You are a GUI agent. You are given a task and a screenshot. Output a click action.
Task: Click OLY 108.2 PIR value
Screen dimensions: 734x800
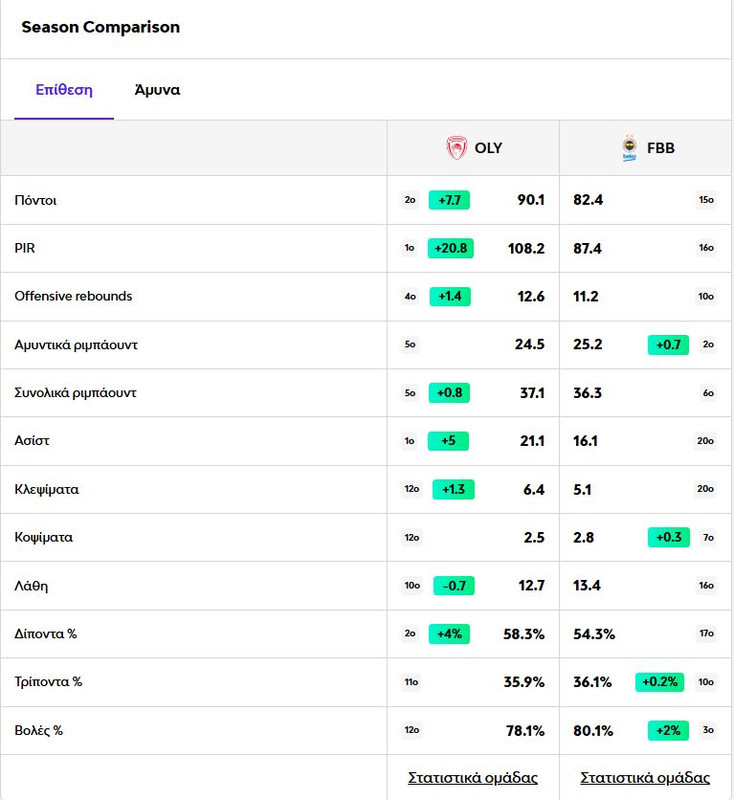[526, 248]
